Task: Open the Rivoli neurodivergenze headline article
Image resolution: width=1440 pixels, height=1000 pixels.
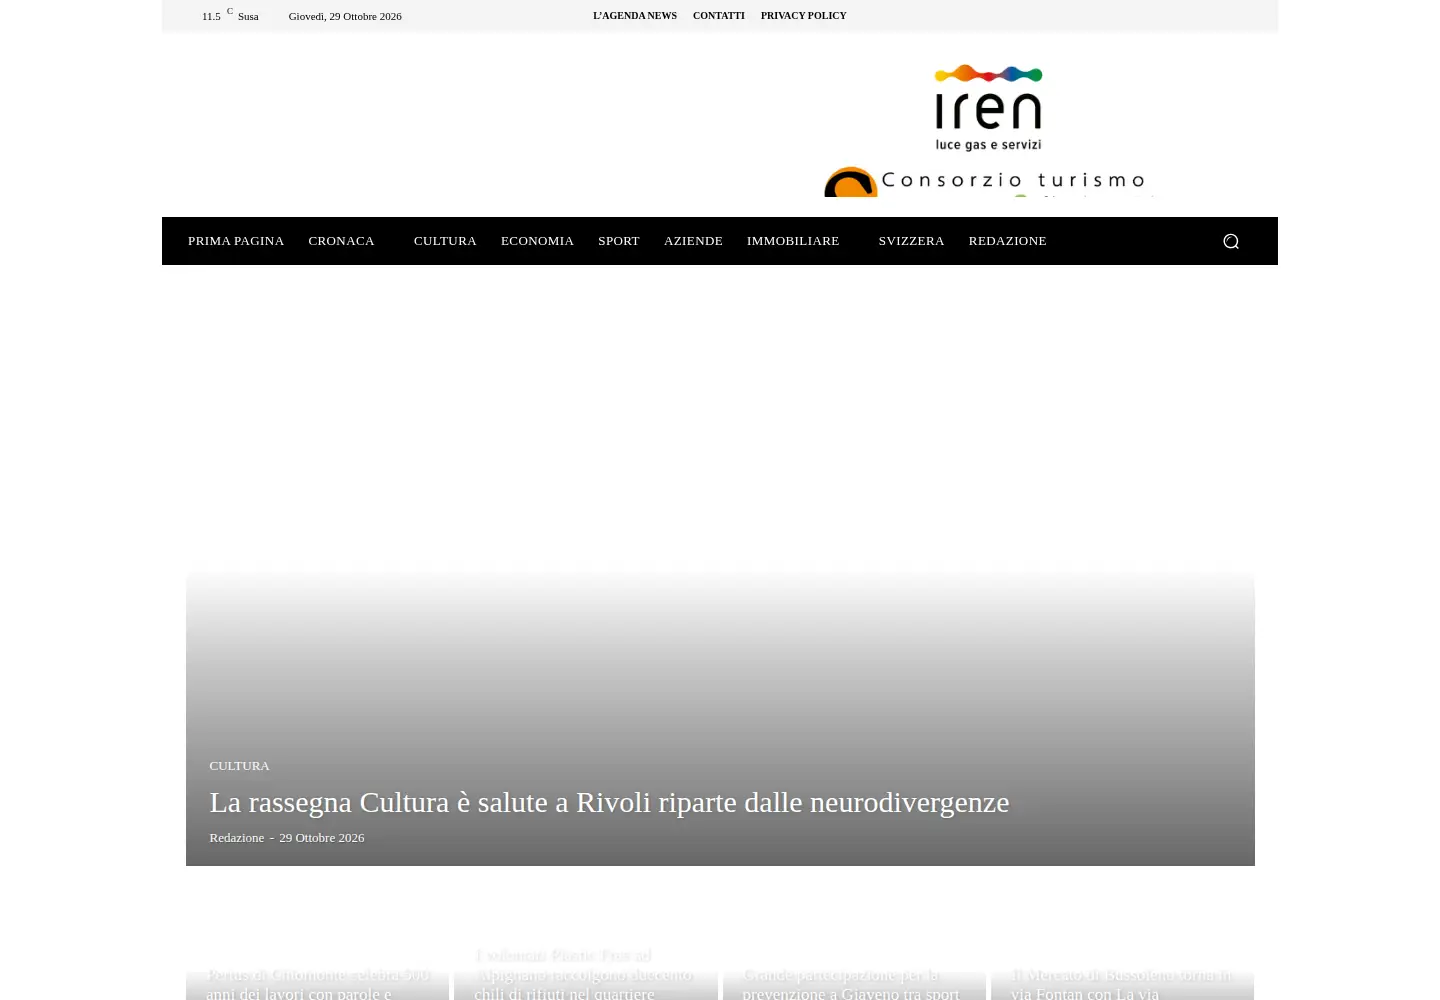Action: point(609,802)
